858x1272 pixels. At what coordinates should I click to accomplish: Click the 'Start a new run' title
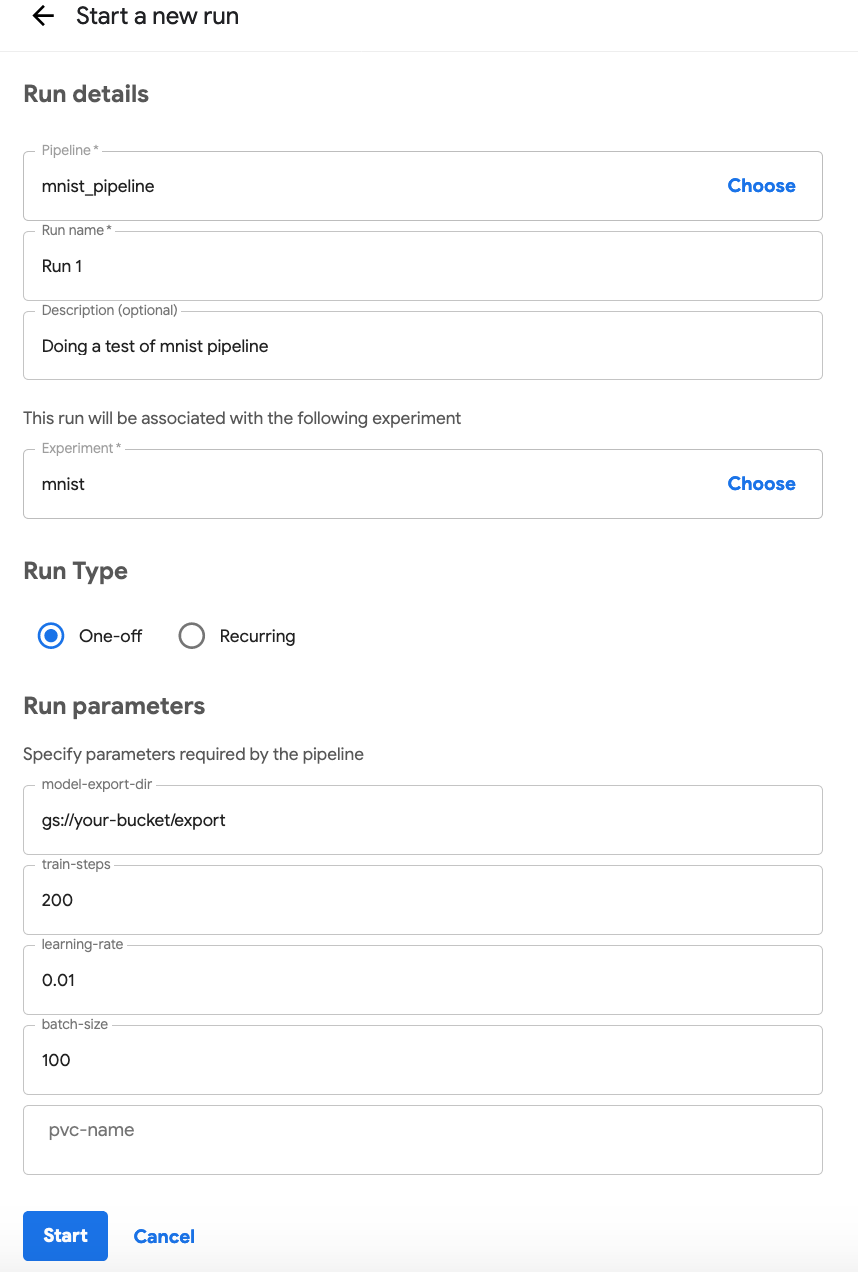(157, 17)
